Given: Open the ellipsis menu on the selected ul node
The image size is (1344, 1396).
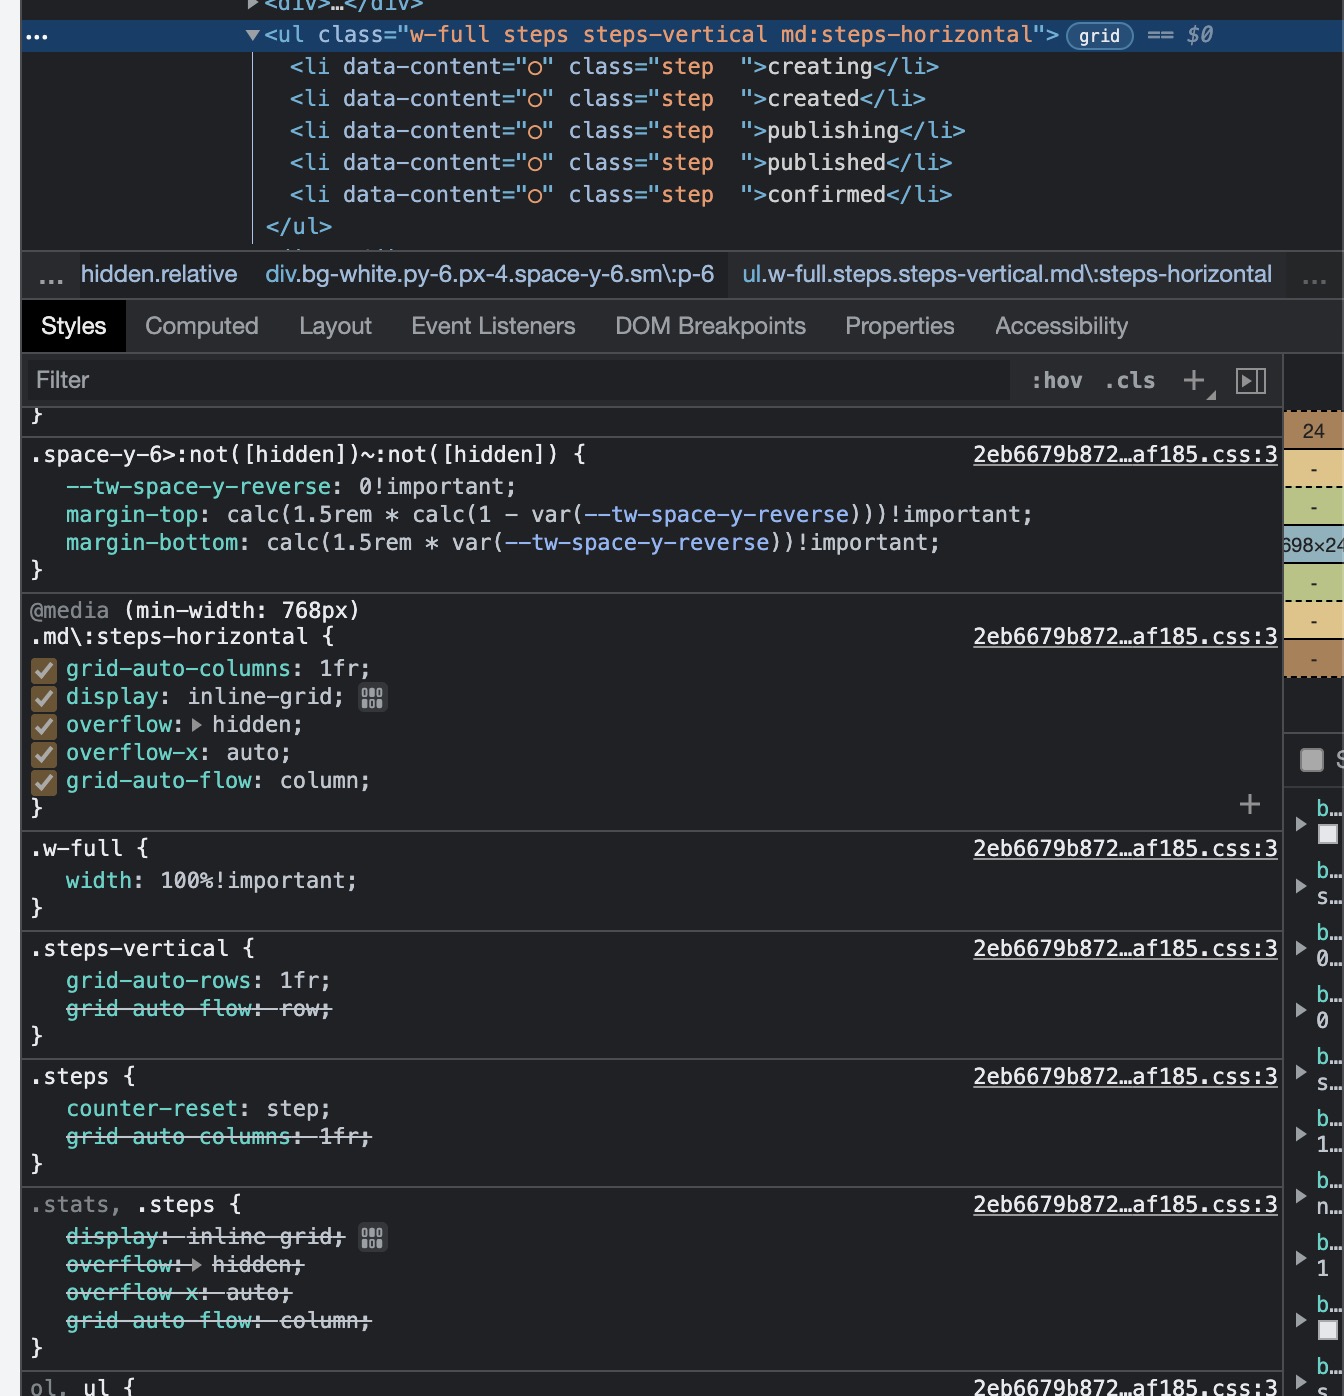Looking at the screenshot, I should pyautogui.click(x=37, y=36).
